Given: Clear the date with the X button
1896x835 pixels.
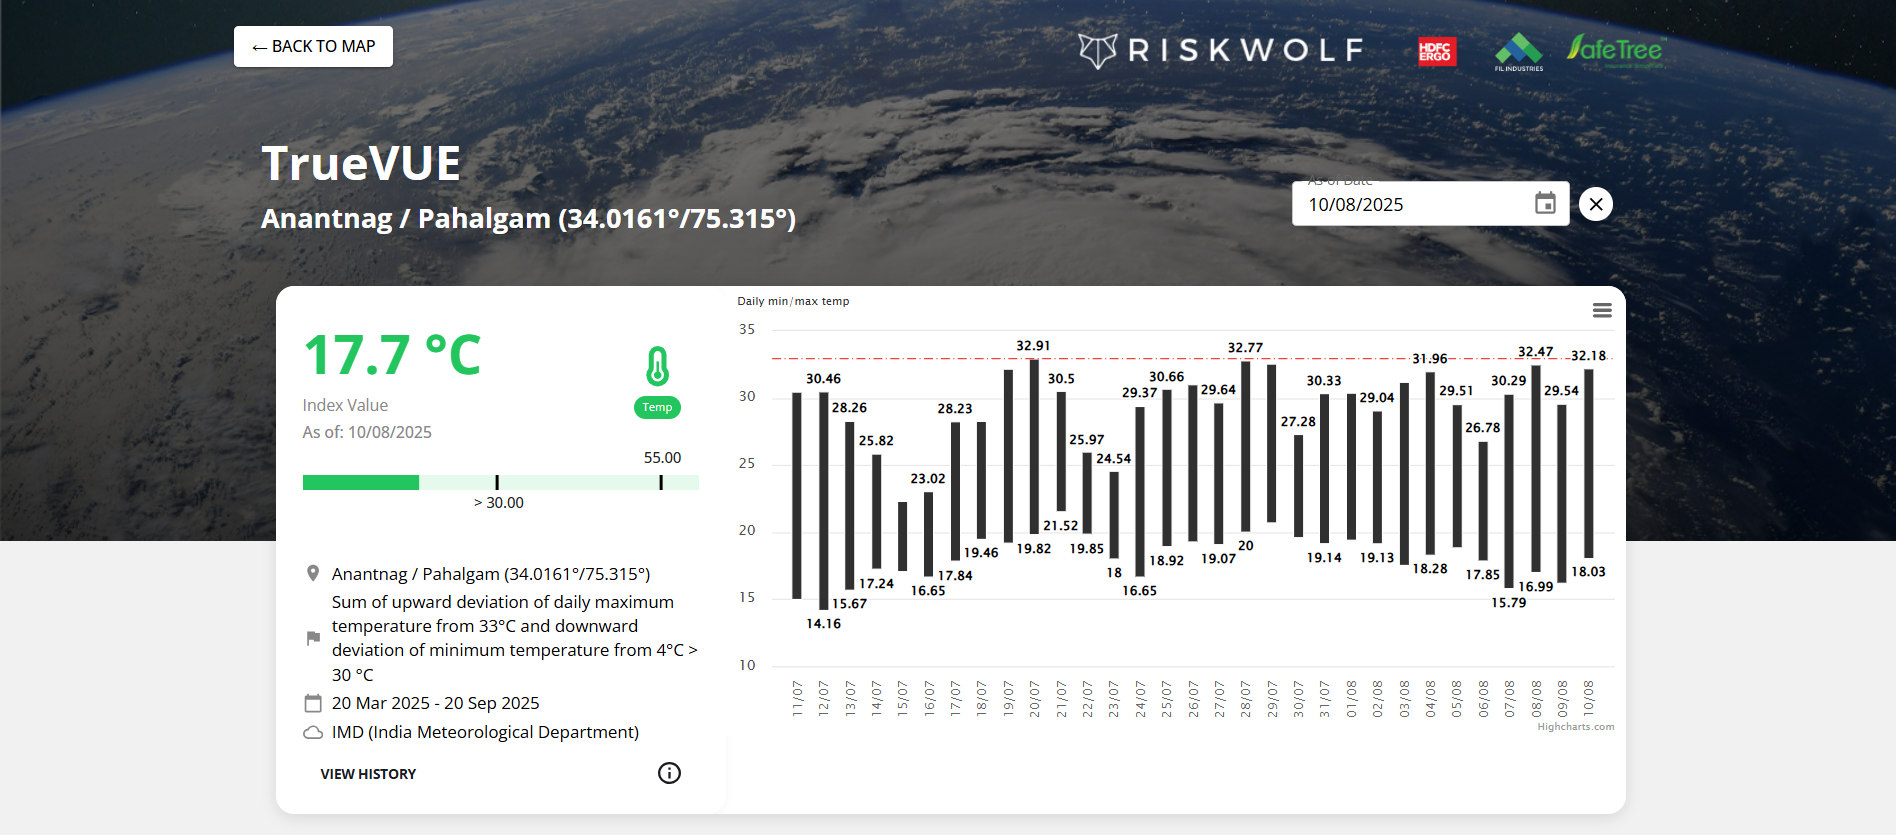Looking at the screenshot, I should [x=1596, y=205].
